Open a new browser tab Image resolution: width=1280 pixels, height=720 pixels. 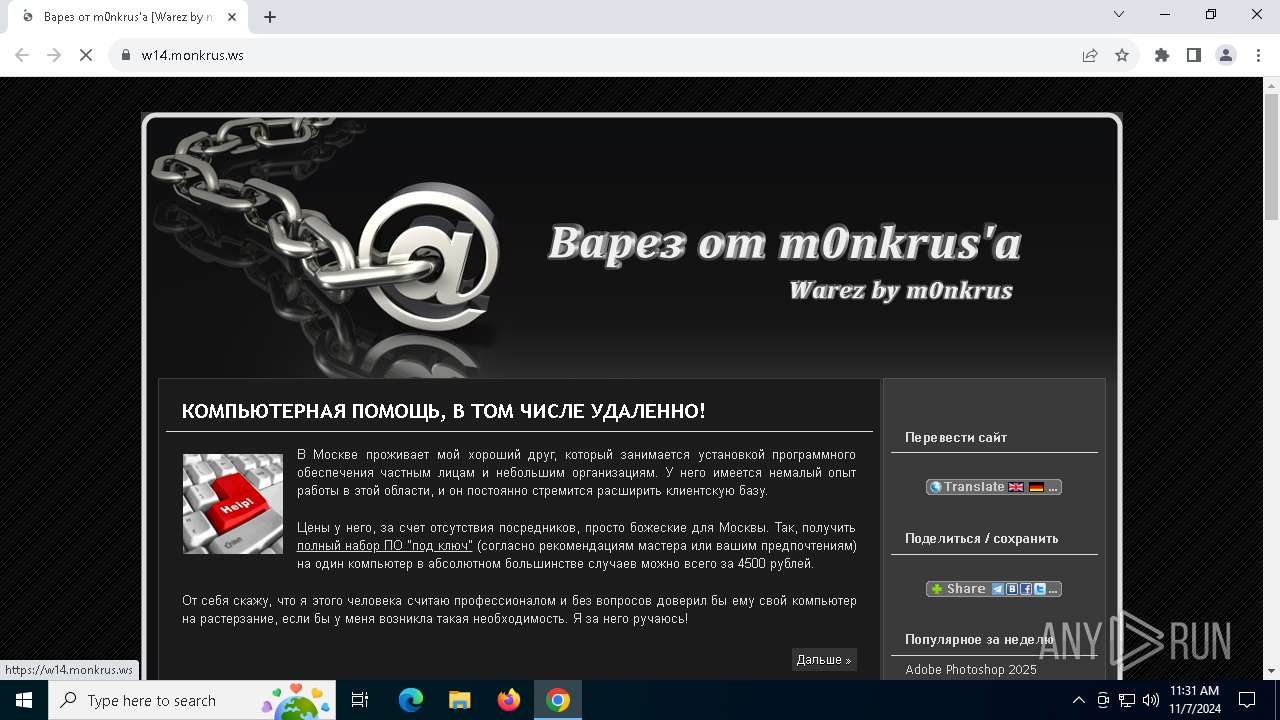click(270, 17)
